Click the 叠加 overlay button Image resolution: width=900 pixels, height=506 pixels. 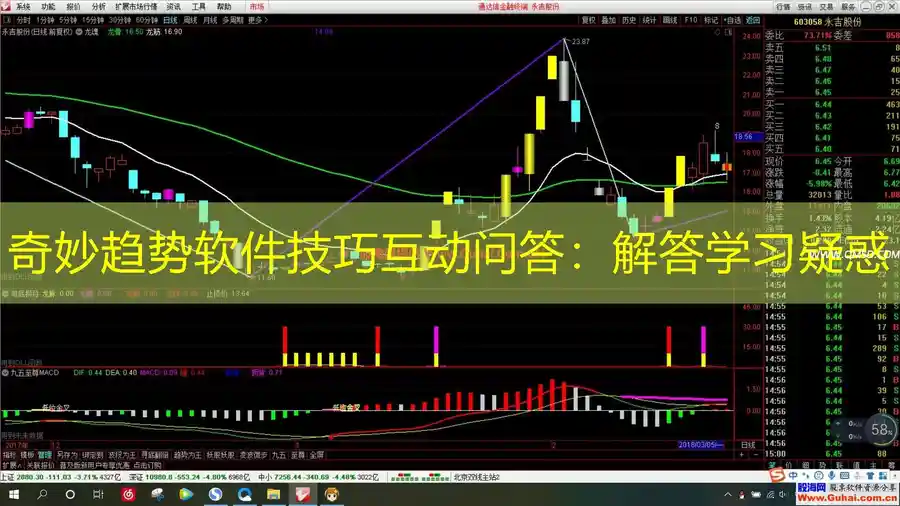[608, 20]
